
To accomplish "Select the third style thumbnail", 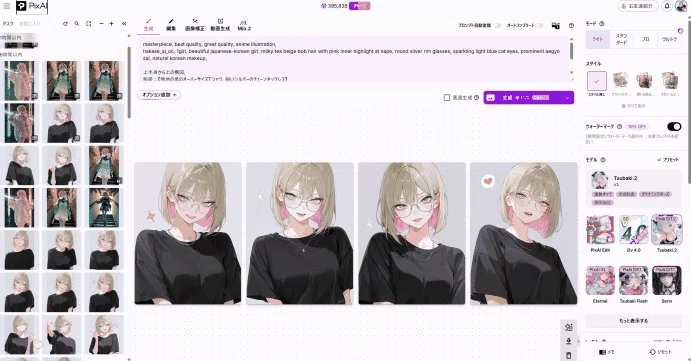I will (644, 81).
